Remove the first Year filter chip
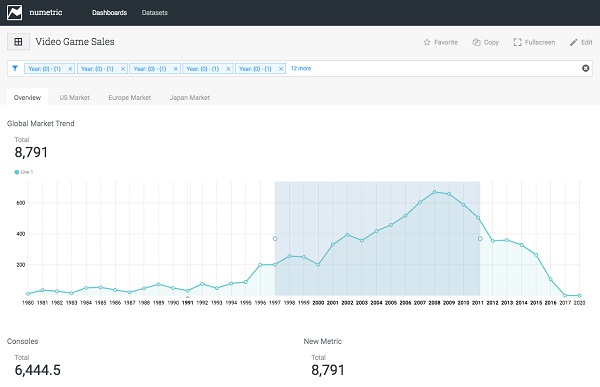Screen dimensions: 600x387 click(x=70, y=69)
